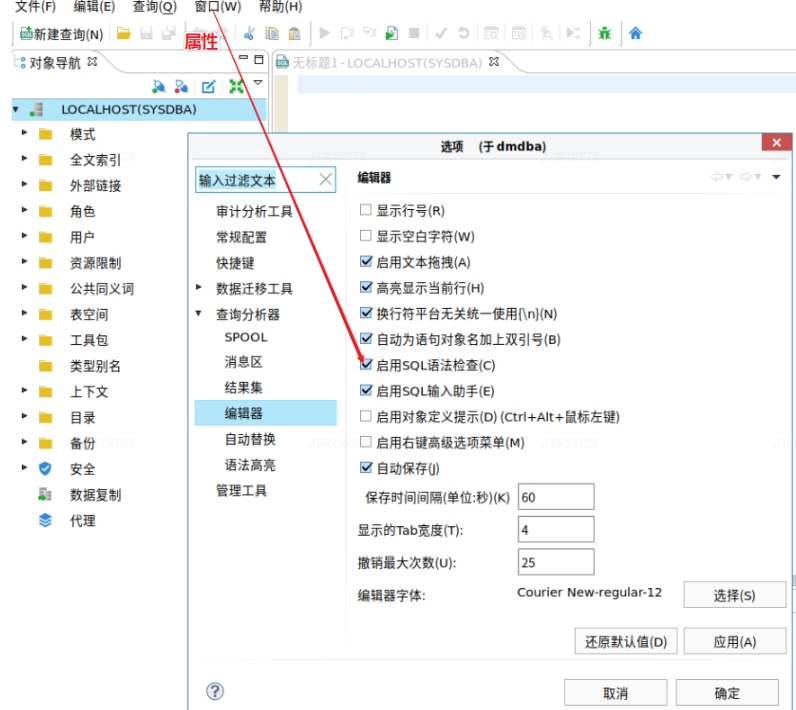Collapse the LOCALHOST(SYSDBA) tree node
Image resolution: width=796 pixels, height=710 pixels.
(16, 109)
